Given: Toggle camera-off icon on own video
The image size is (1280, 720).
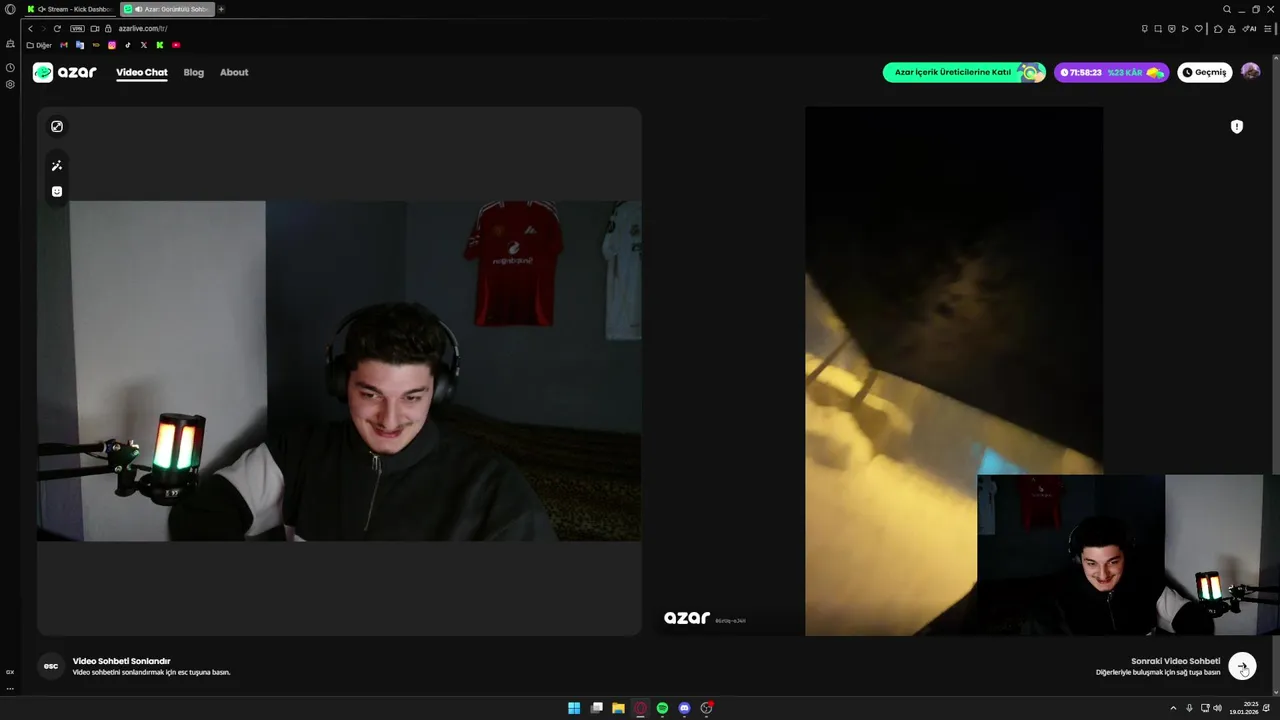Looking at the screenshot, I should pyautogui.click(x=57, y=126).
